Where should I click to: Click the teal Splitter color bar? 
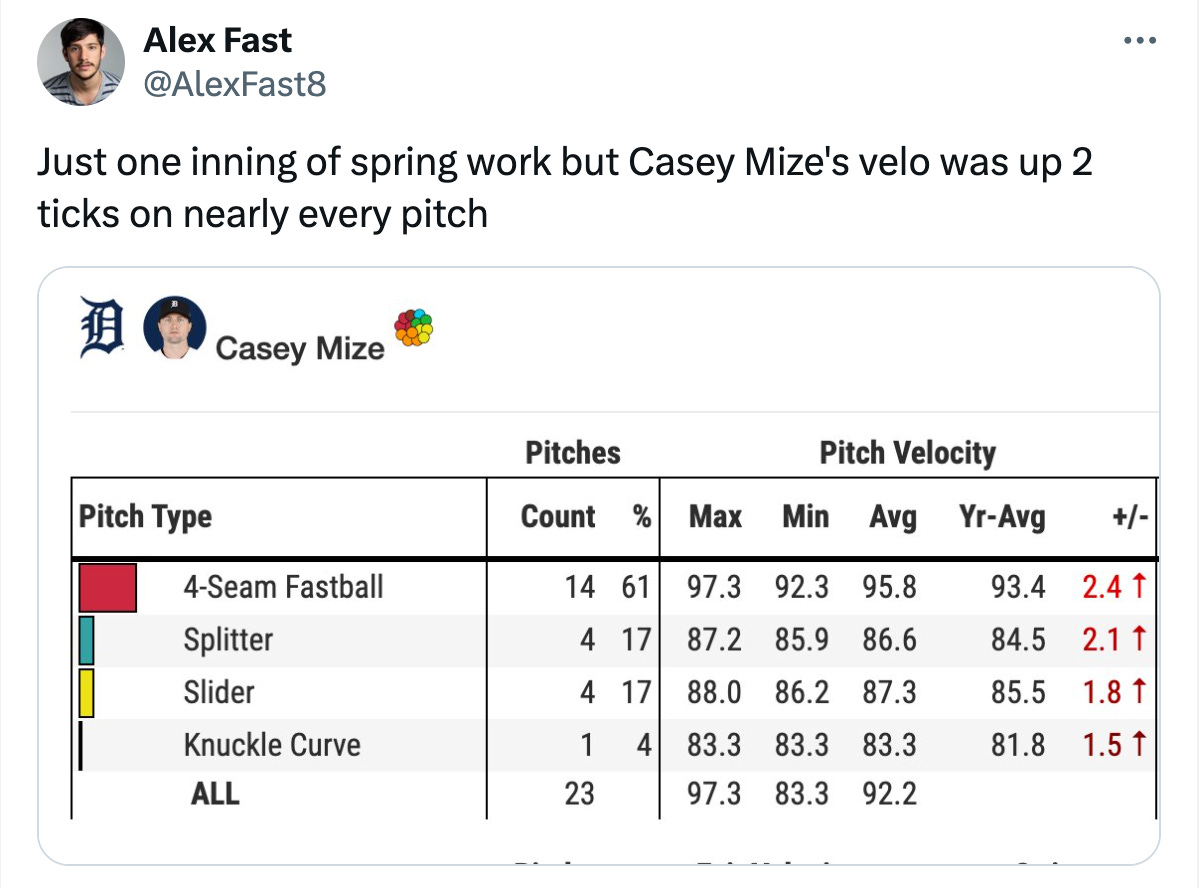(x=86, y=640)
